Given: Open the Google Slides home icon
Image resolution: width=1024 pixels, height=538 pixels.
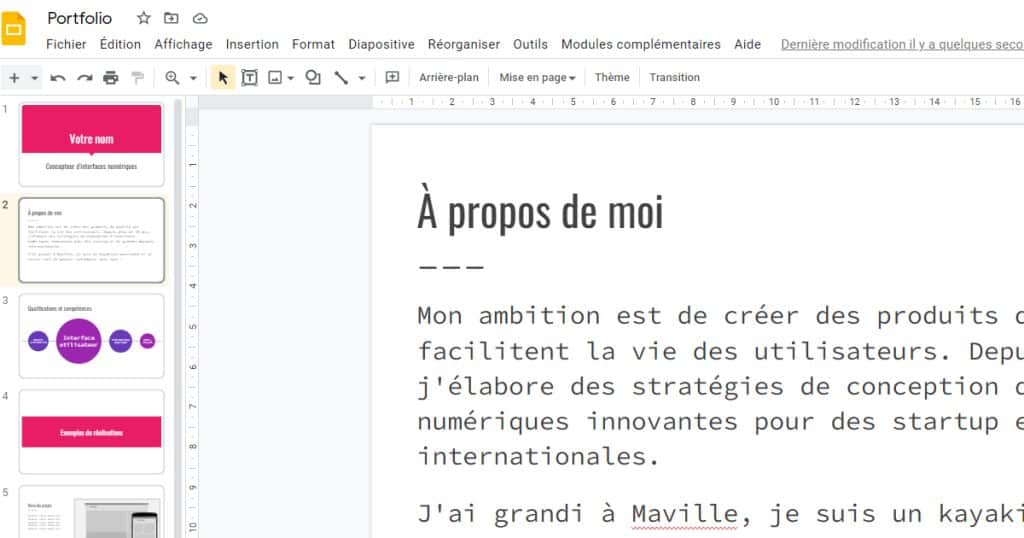Looking at the screenshot, I should click(x=13, y=29).
